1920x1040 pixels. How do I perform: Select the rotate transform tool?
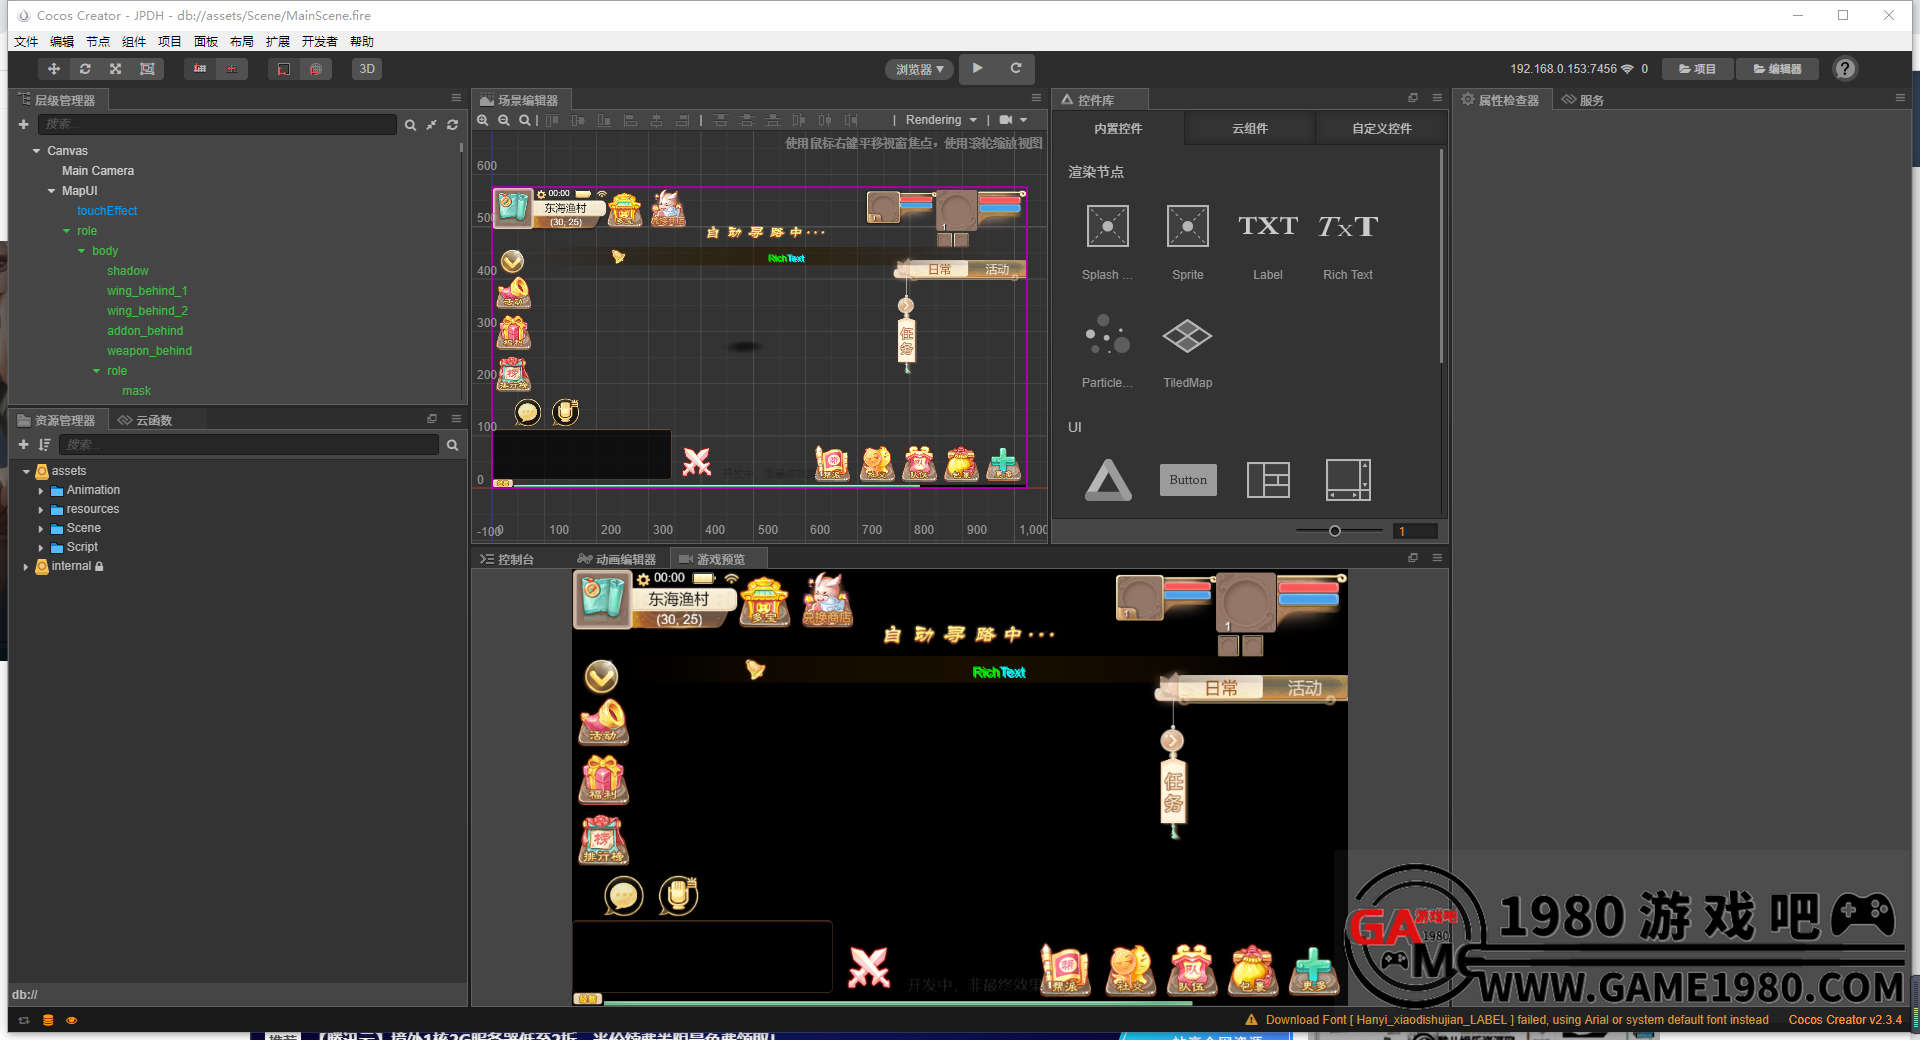pos(85,69)
